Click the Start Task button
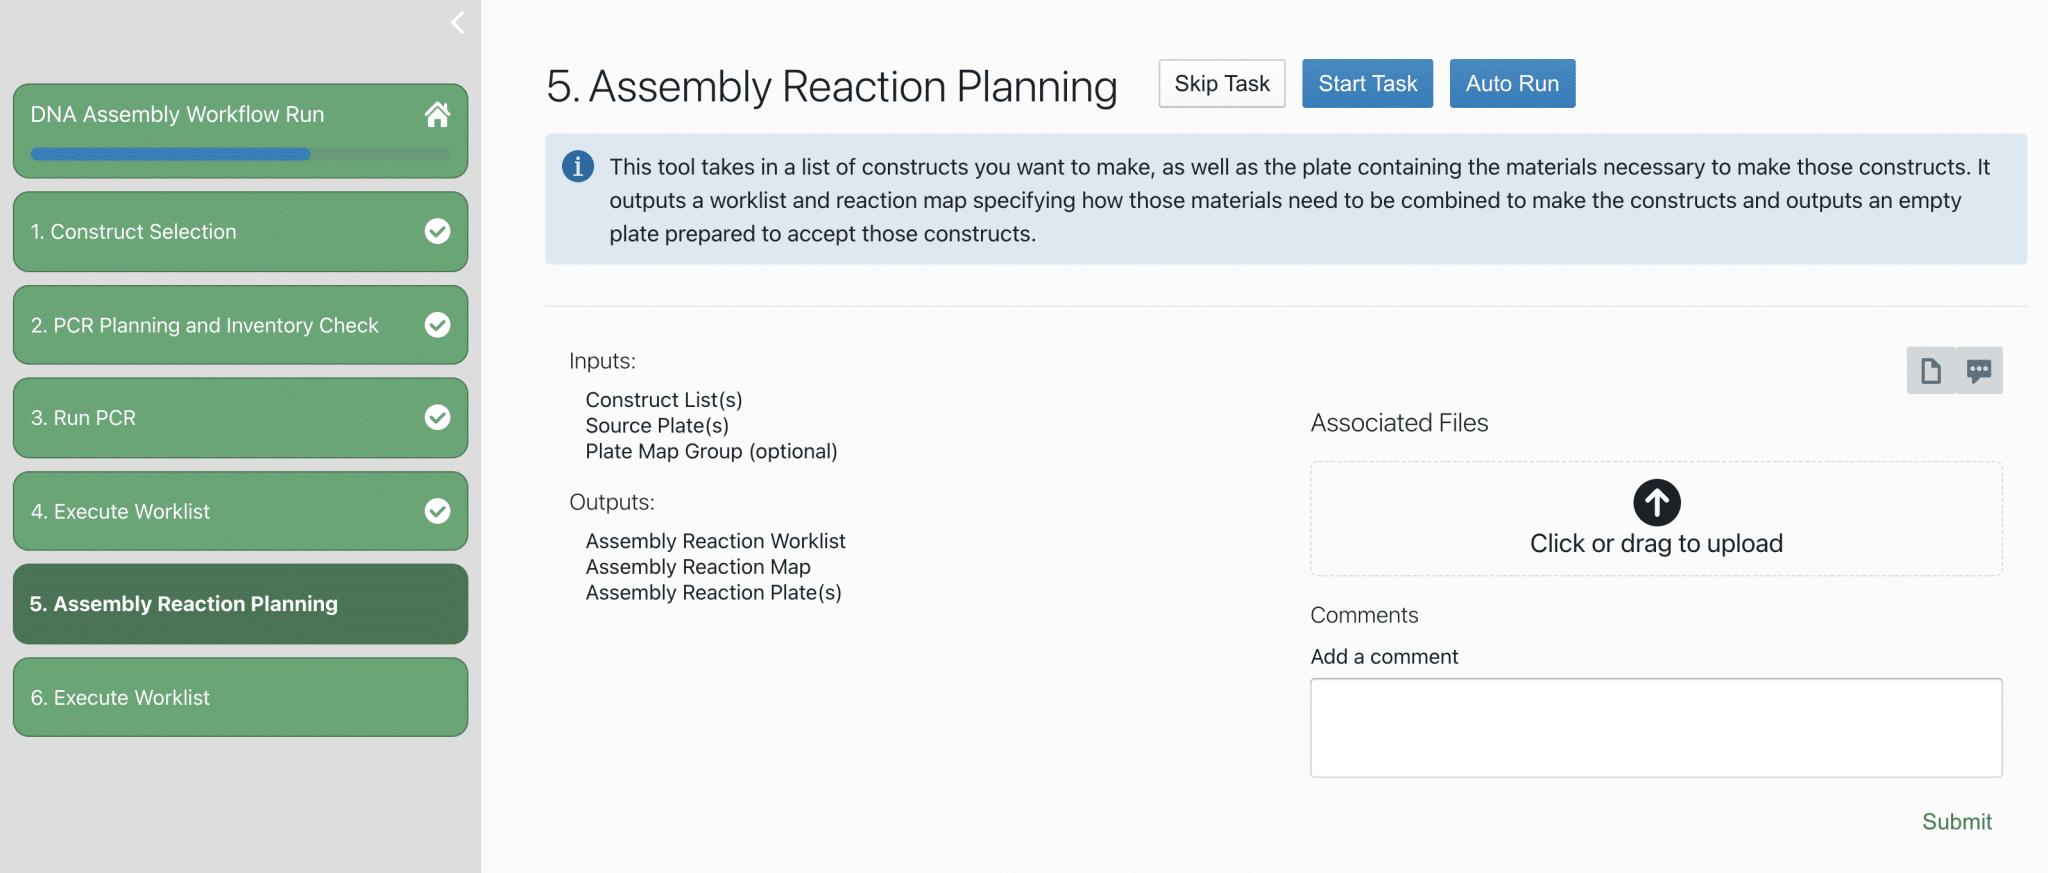 [x=1367, y=83]
